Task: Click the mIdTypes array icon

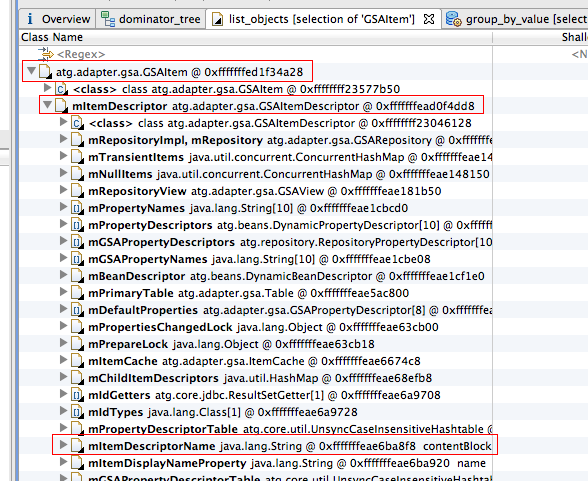Action: pos(77,412)
